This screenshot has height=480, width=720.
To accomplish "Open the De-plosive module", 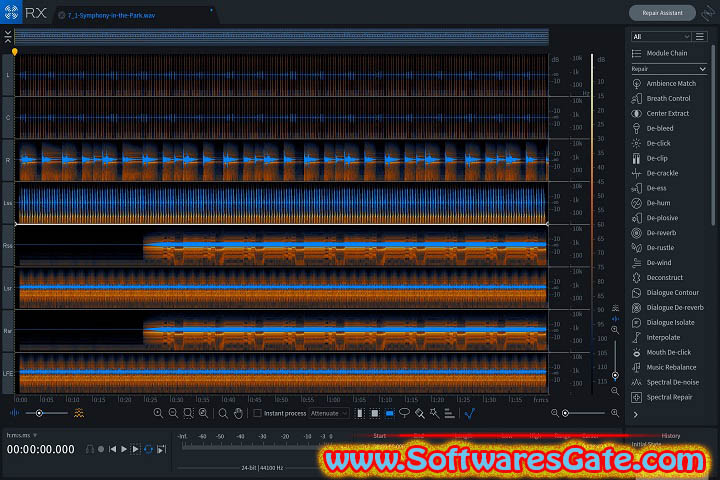I will click(x=655, y=218).
